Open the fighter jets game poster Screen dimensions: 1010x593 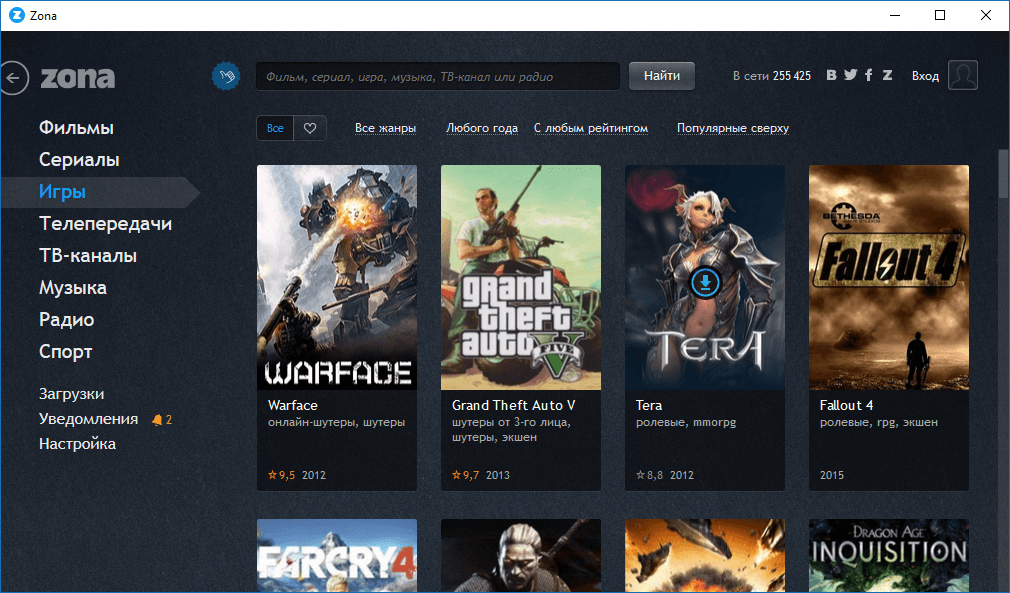(x=705, y=556)
